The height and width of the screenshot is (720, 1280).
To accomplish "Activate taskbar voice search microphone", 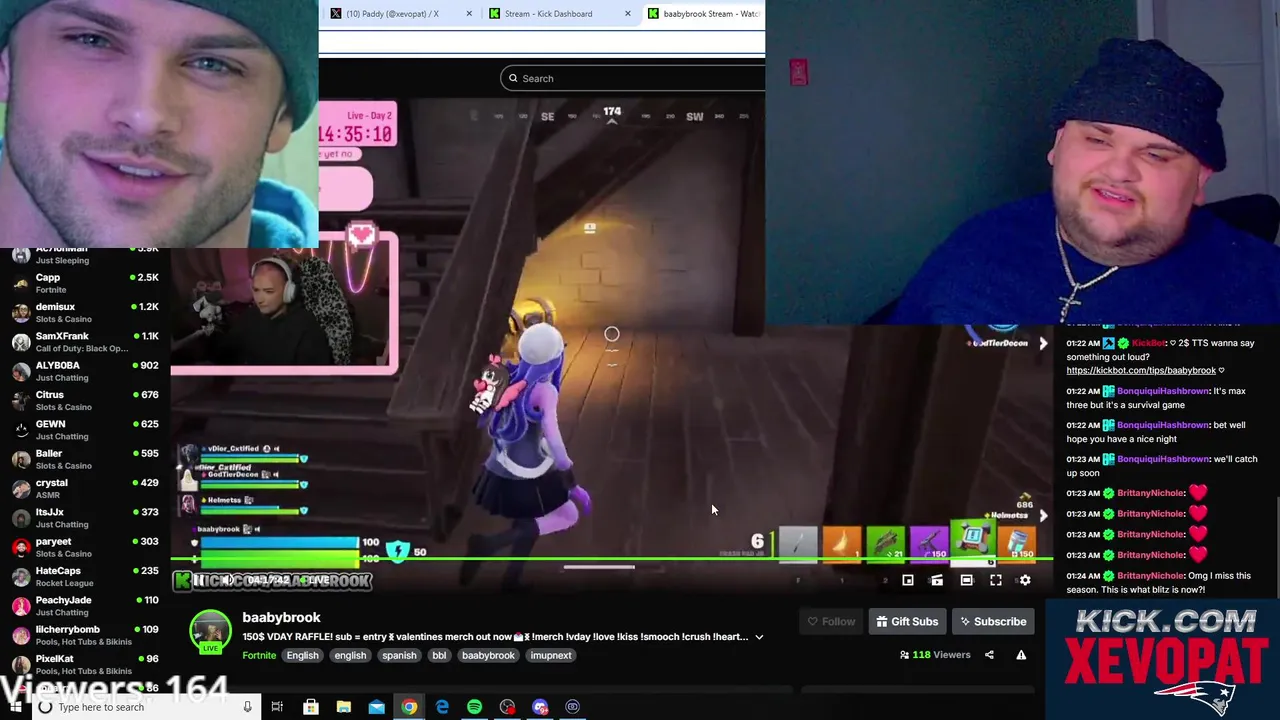I will tap(247, 707).
